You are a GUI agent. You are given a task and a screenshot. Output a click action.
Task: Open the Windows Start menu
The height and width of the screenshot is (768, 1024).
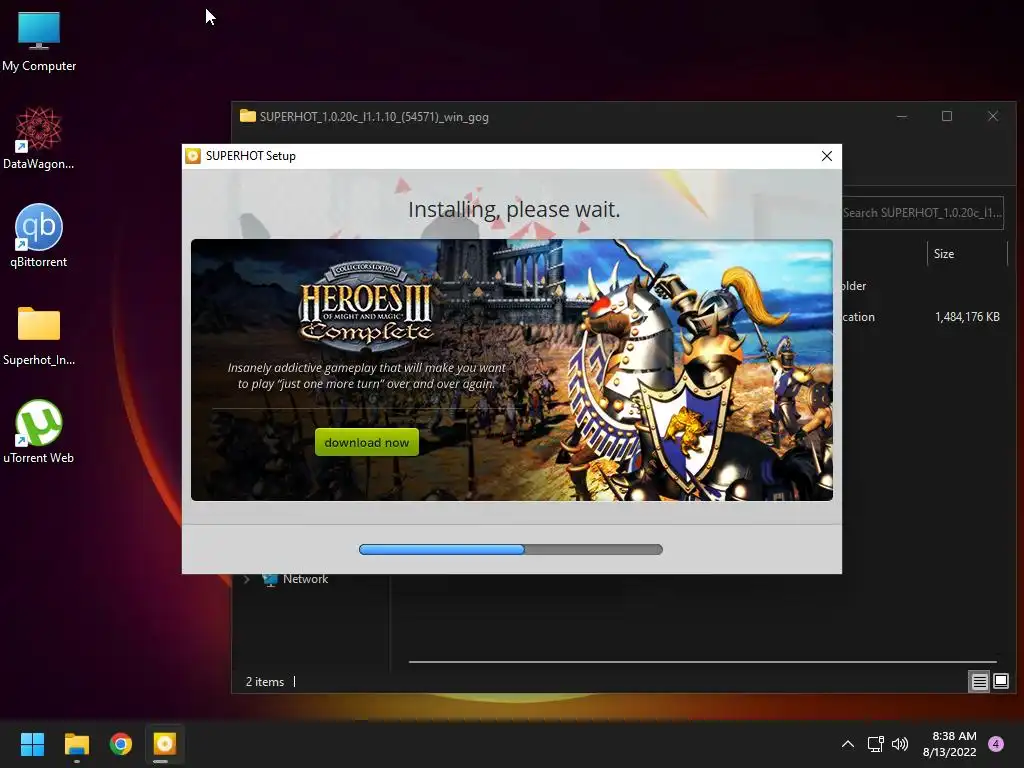(x=32, y=744)
